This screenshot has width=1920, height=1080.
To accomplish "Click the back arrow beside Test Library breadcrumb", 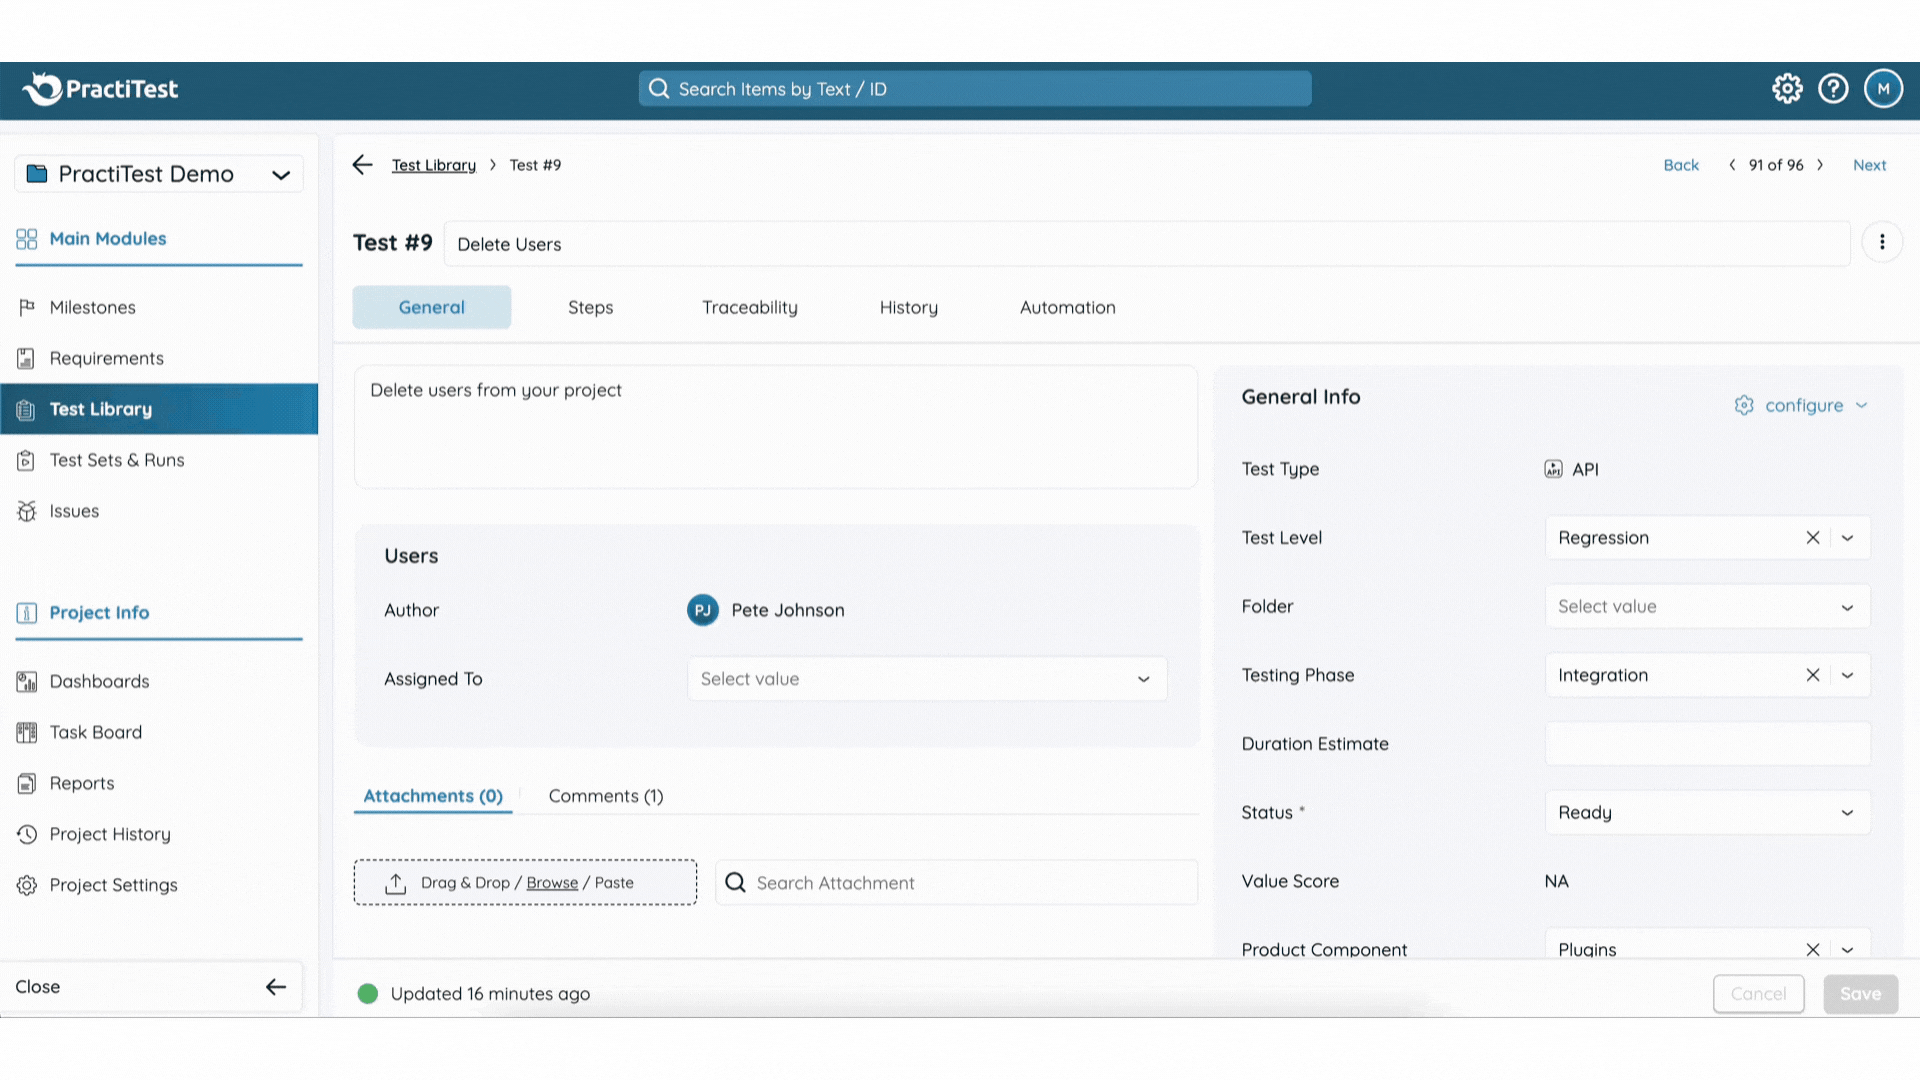I will (x=362, y=165).
